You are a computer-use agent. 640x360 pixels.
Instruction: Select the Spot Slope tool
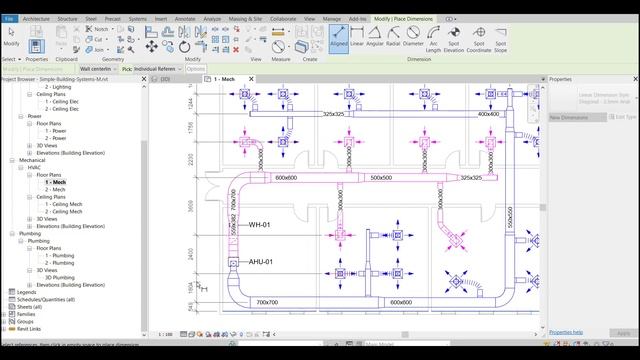click(x=500, y=39)
